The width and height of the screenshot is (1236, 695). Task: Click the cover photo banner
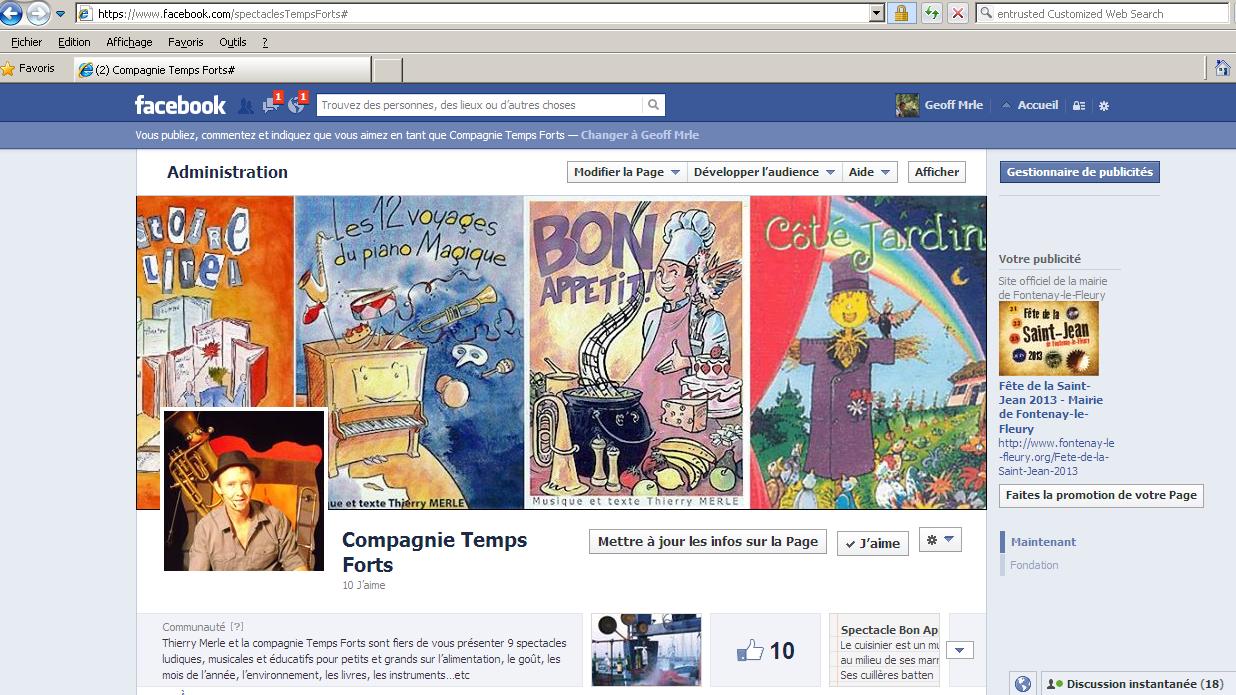click(561, 352)
